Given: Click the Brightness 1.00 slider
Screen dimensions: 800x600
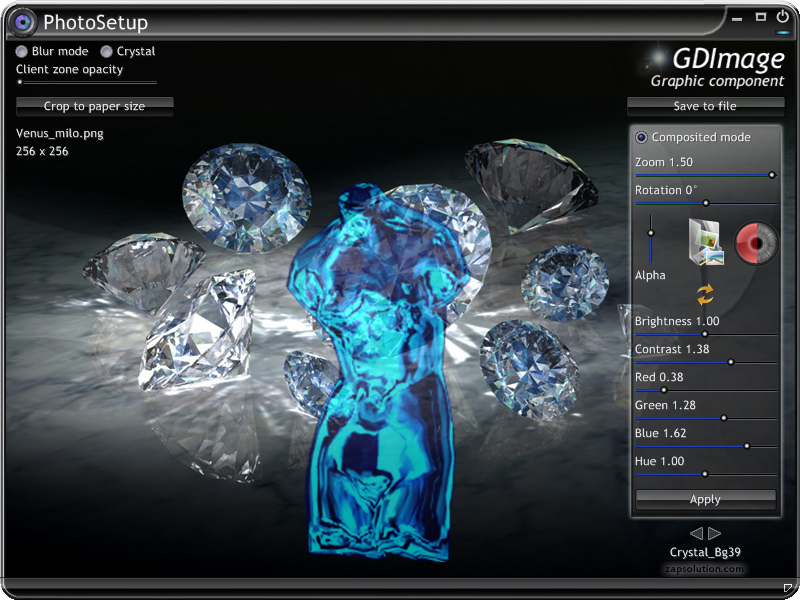Looking at the screenshot, I should click(x=706, y=334).
